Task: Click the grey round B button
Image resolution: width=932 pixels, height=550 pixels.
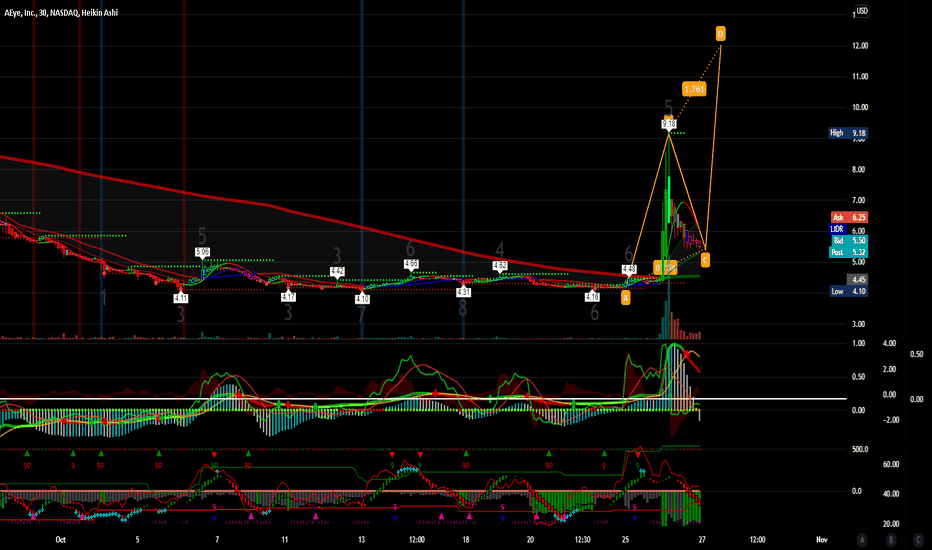Action: click(890, 540)
